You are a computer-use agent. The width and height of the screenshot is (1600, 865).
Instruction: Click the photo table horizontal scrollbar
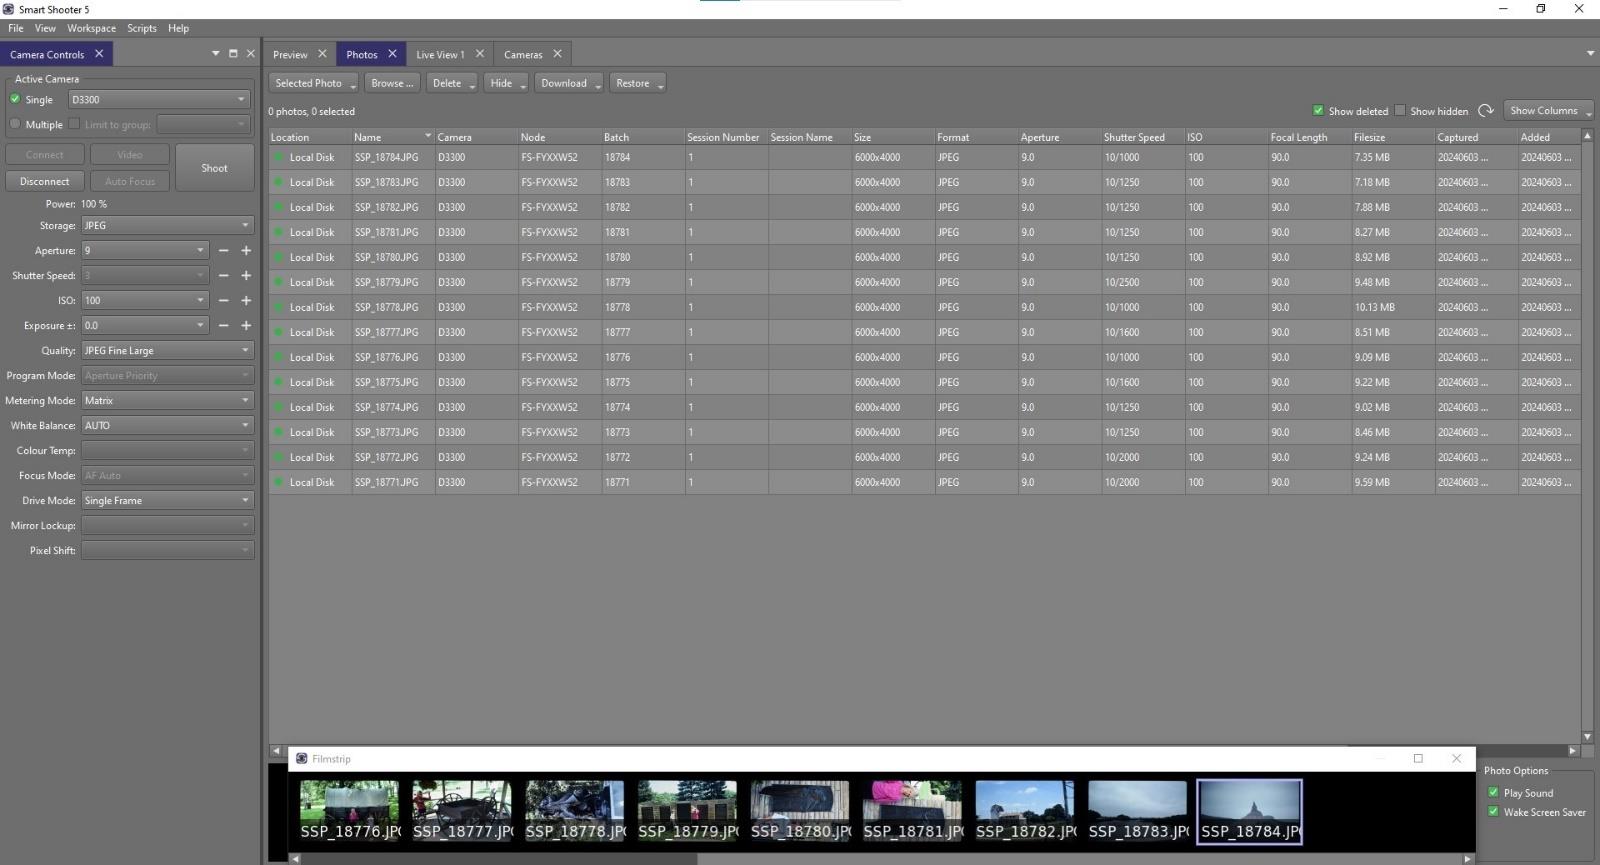[x=814, y=750]
